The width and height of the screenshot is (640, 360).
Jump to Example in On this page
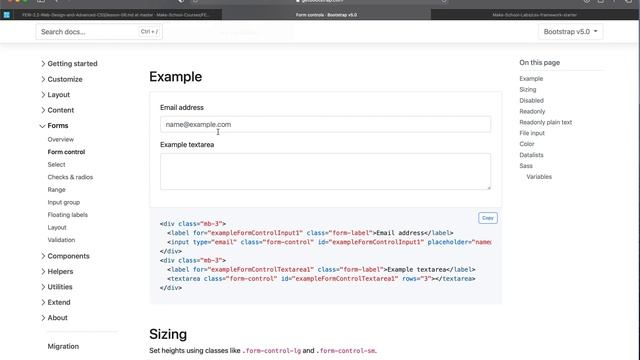click(x=531, y=78)
